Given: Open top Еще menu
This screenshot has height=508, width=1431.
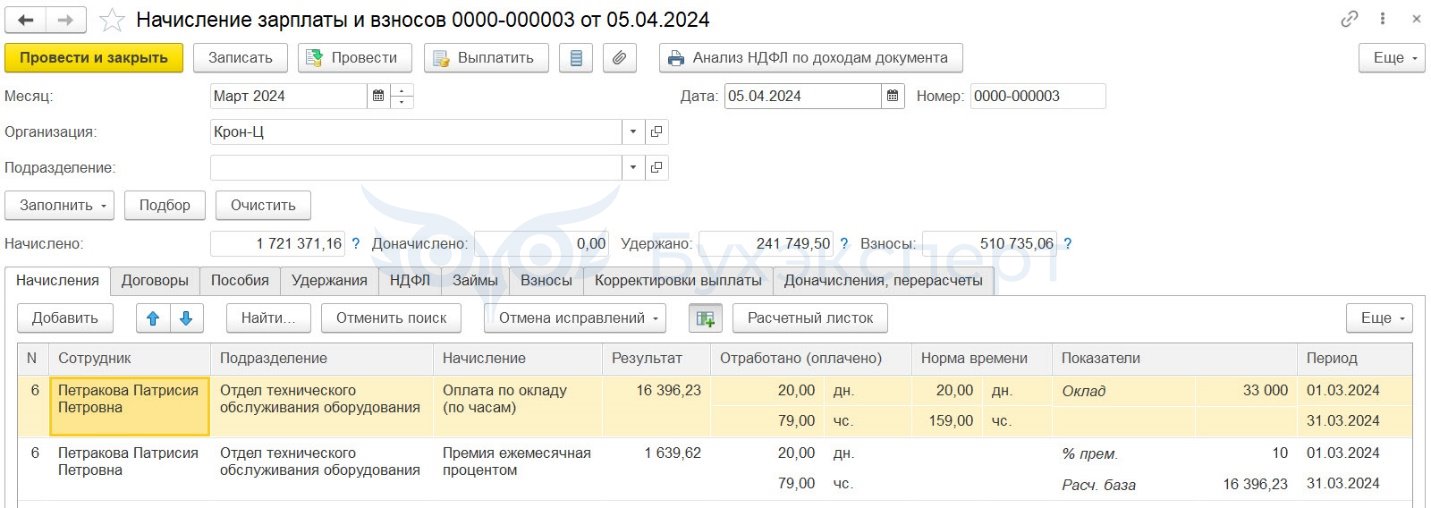Looking at the screenshot, I should pos(1391,58).
